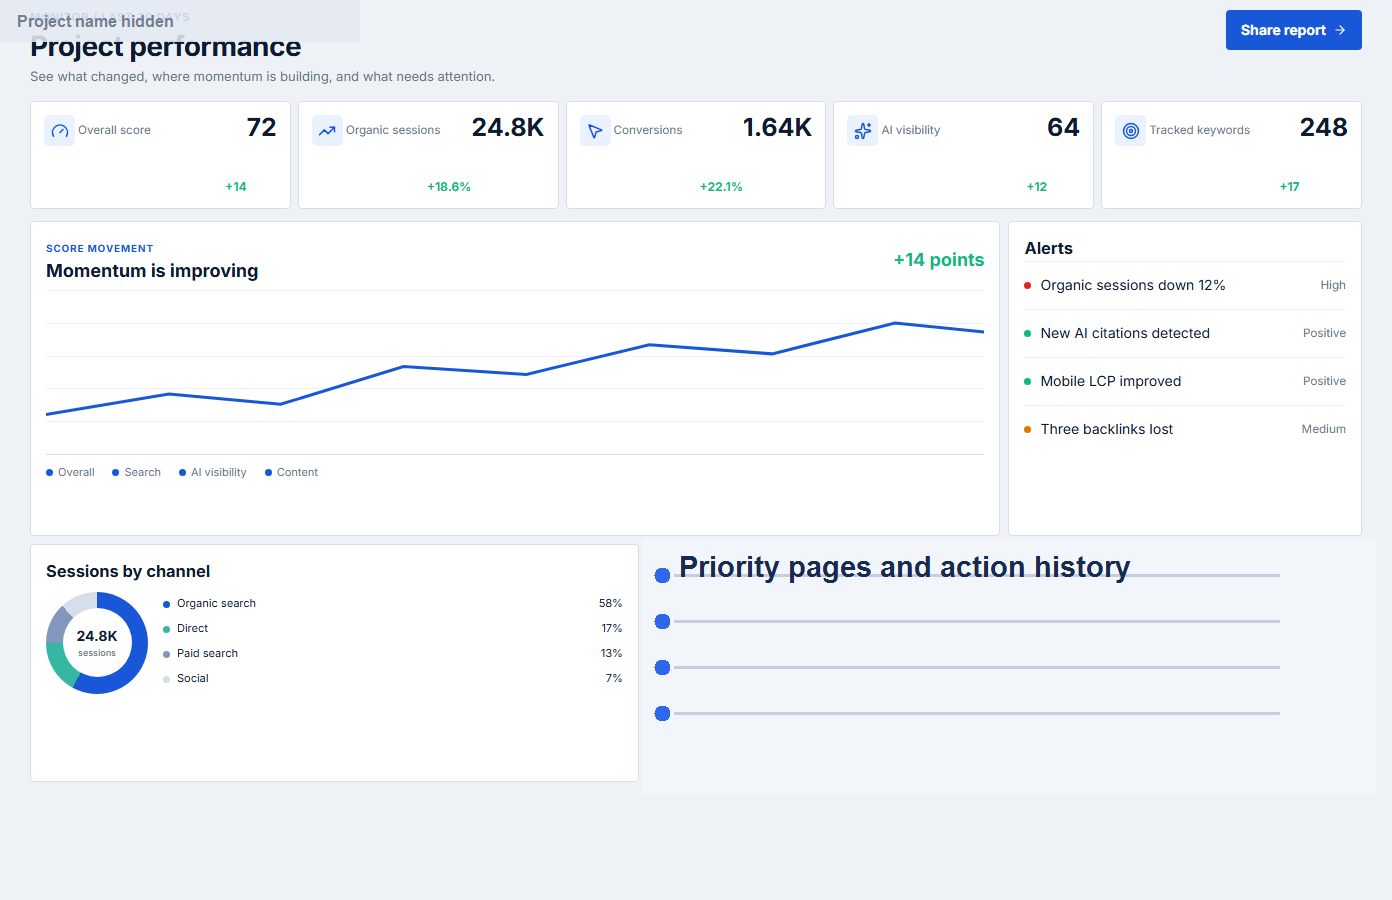Image resolution: width=1392 pixels, height=900 pixels.
Task: Click the Tracked keywords target icon
Action: [x=1131, y=130]
